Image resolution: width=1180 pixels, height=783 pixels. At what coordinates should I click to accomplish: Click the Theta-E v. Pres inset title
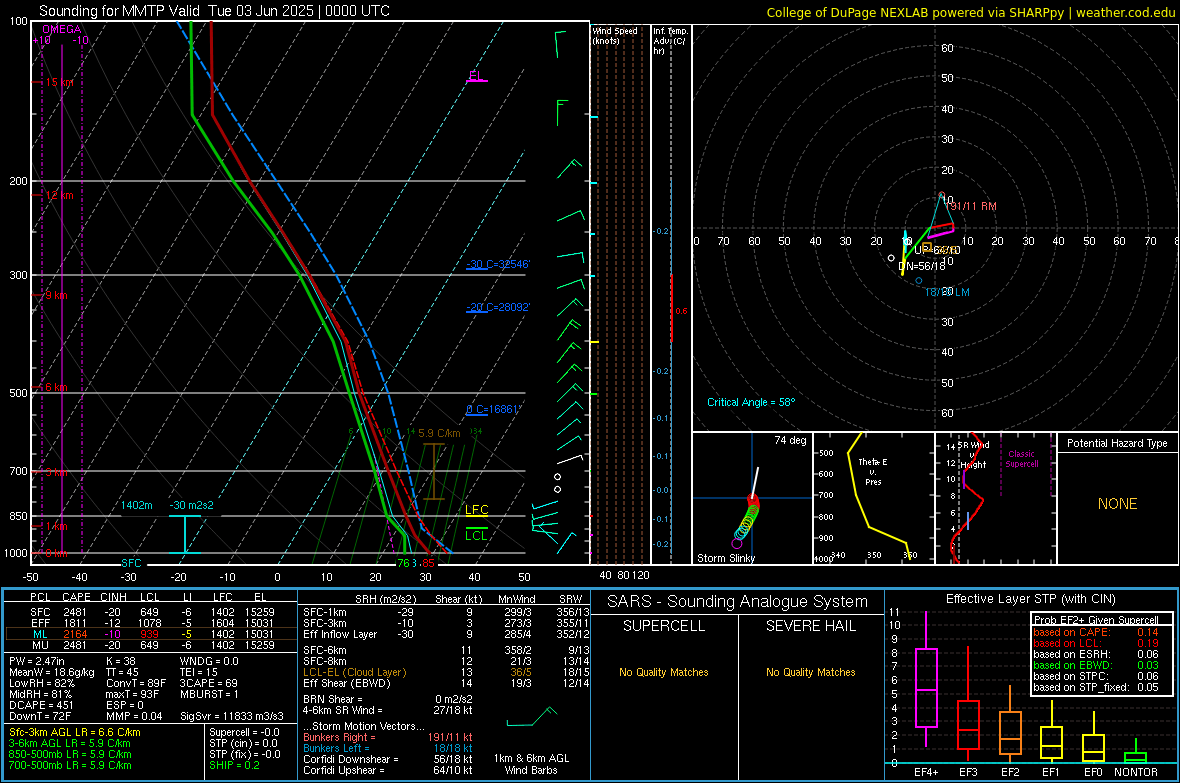click(873, 471)
